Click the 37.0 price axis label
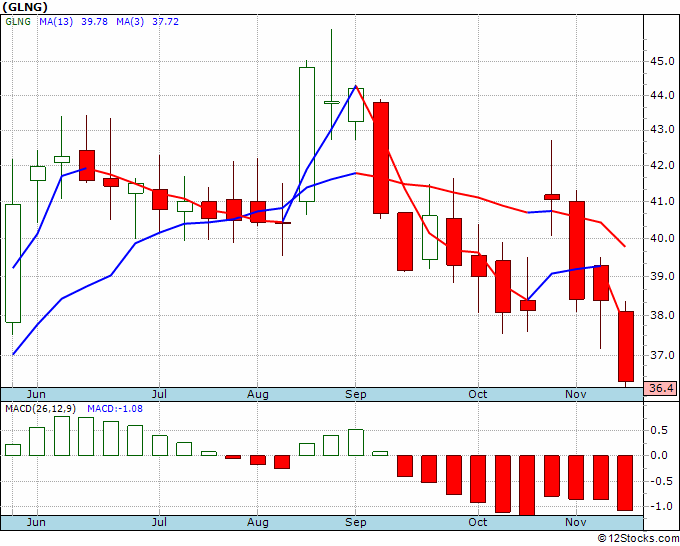This screenshot has width=680, height=546. coord(662,355)
